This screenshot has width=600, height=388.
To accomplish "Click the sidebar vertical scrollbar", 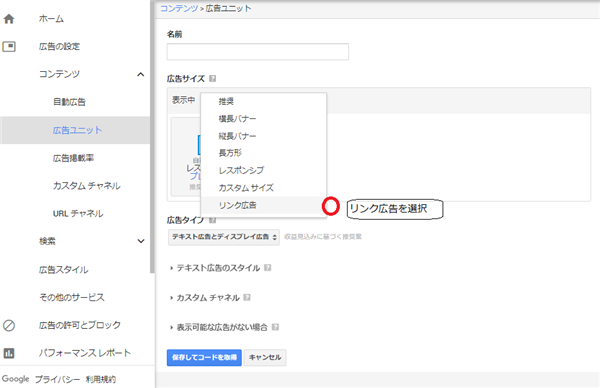I will 152,137.
